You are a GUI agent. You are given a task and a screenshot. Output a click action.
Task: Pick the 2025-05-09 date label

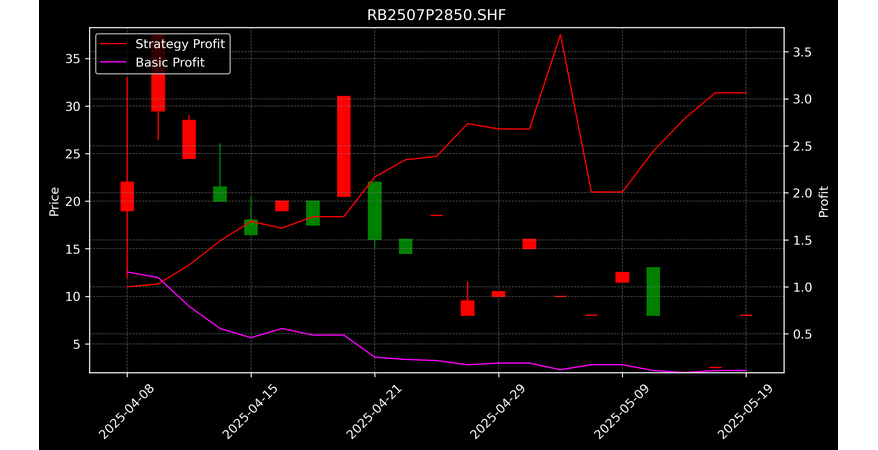point(620,411)
